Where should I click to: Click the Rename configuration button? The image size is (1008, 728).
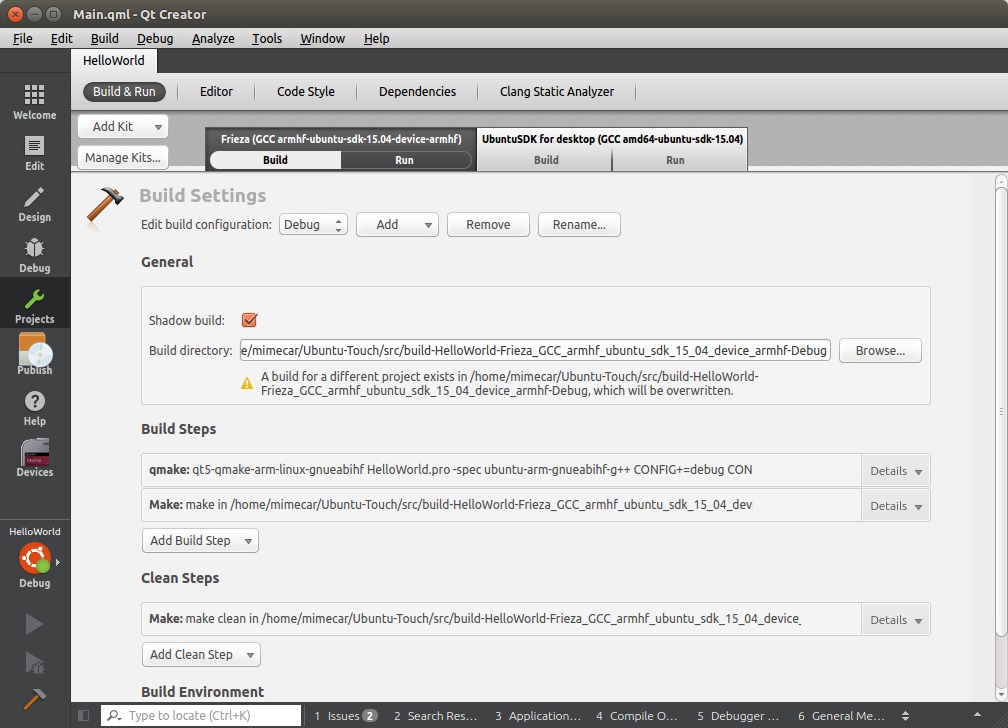pos(579,224)
